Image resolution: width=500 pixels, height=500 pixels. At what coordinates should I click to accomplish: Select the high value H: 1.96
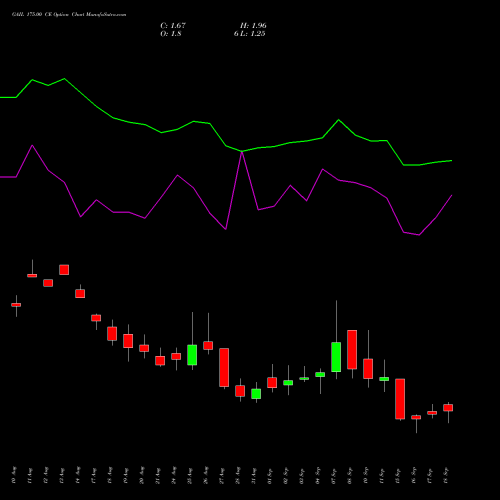coord(253,26)
